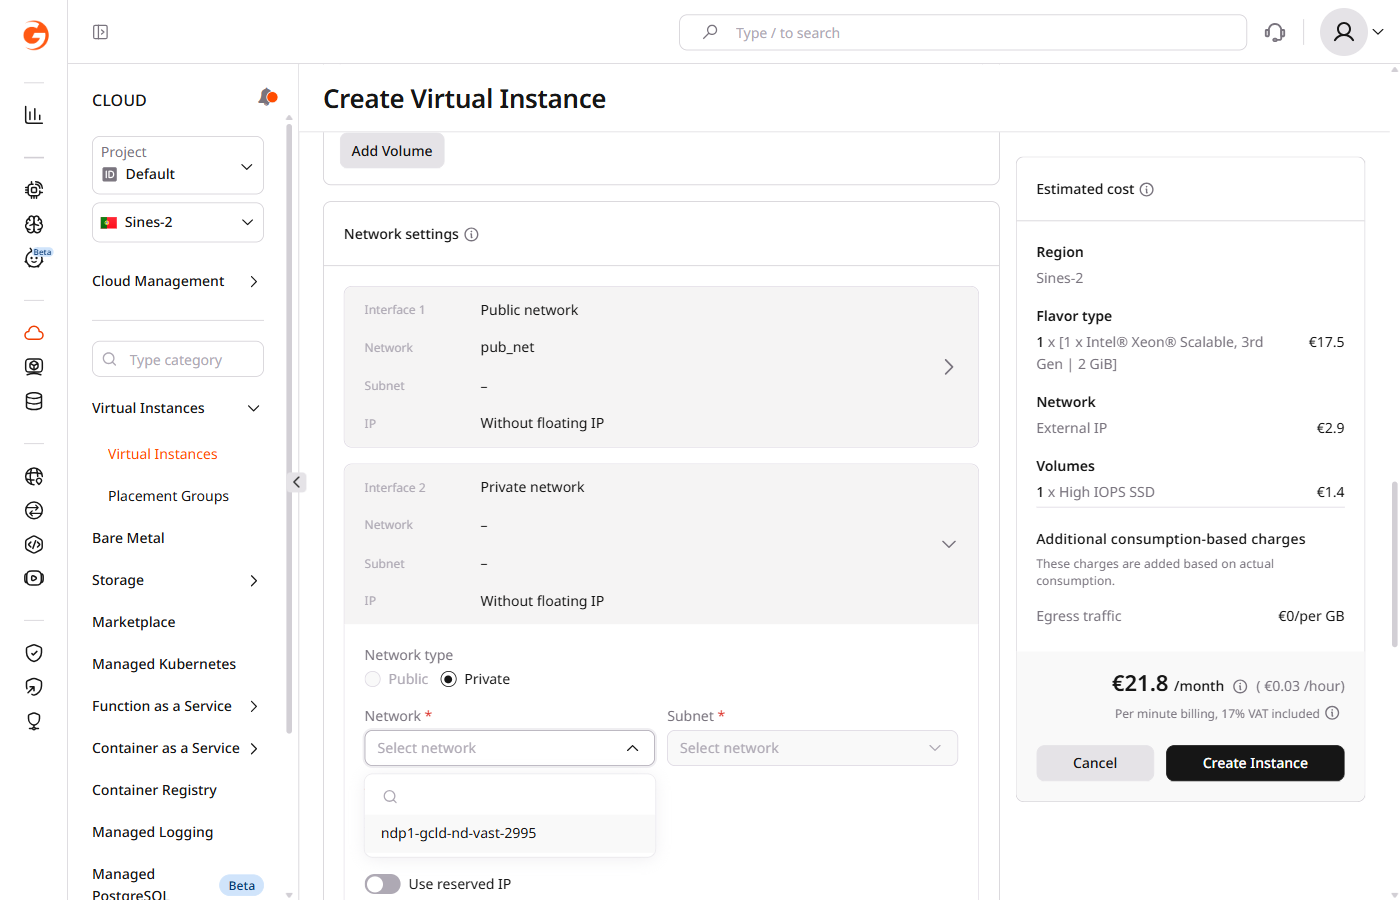Click the Cancel button
The width and height of the screenshot is (1400, 900).
pyautogui.click(x=1095, y=763)
